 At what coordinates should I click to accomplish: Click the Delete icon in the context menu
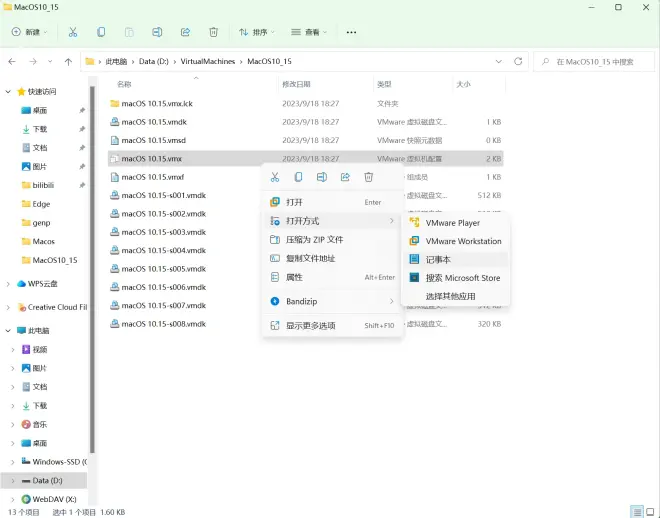point(368,177)
